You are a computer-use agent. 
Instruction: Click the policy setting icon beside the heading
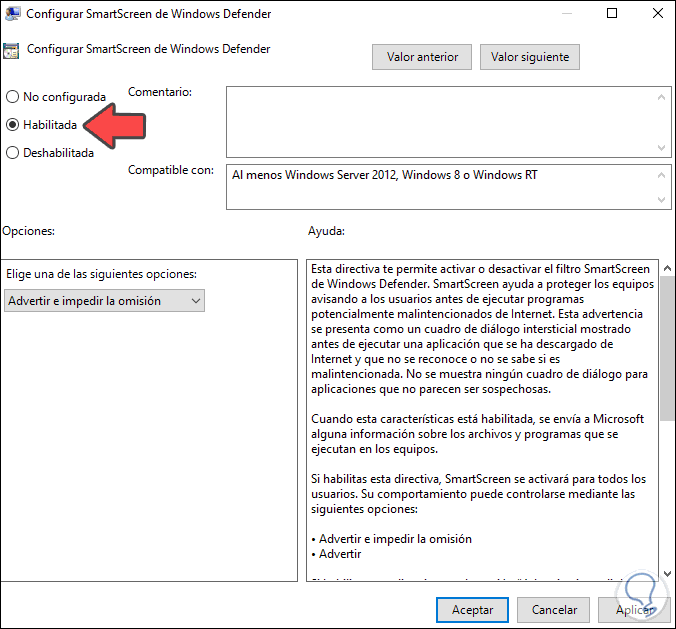[x=11, y=50]
